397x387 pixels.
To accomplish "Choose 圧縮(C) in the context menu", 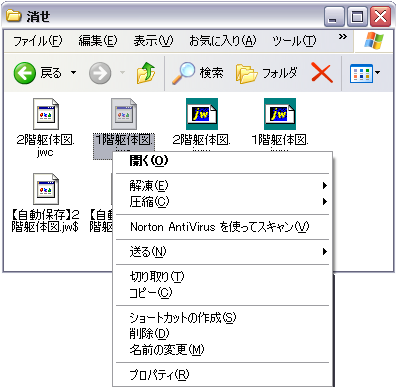I will 222,202.
